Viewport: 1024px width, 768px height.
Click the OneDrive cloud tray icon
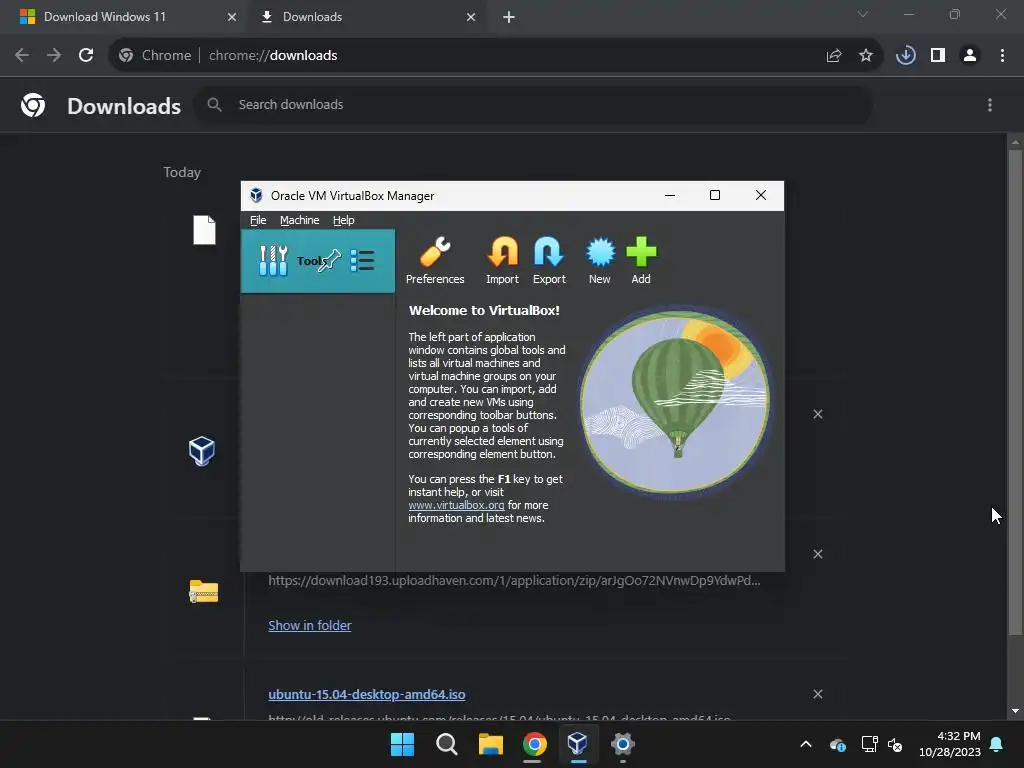[x=838, y=744]
